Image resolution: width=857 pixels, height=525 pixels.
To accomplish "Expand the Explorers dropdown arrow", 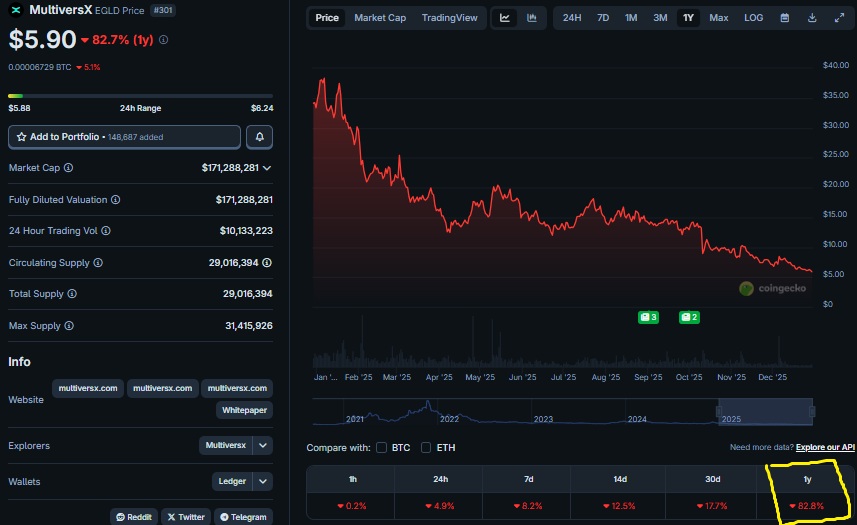I will click(x=262, y=445).
